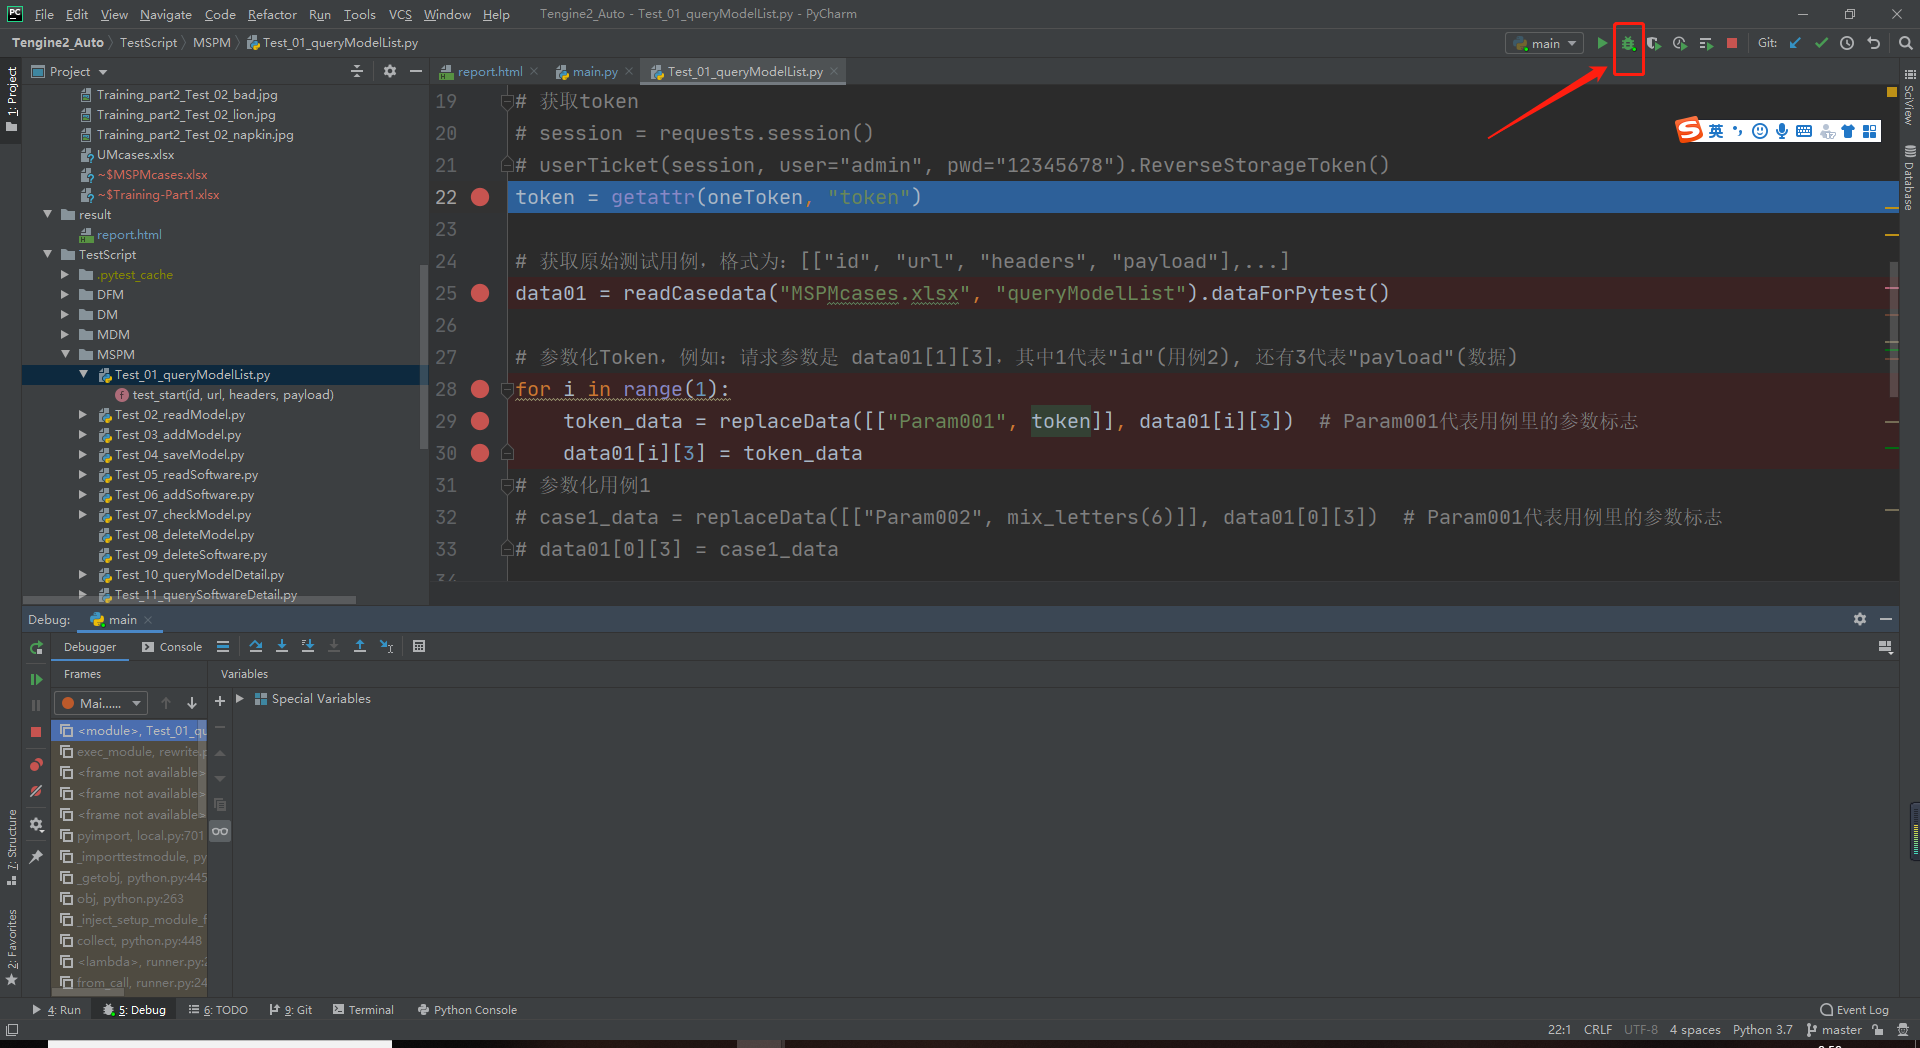1920x1048 pixels.
Task: Click next frame down arrow in Frames
Action: coord(192,703)
